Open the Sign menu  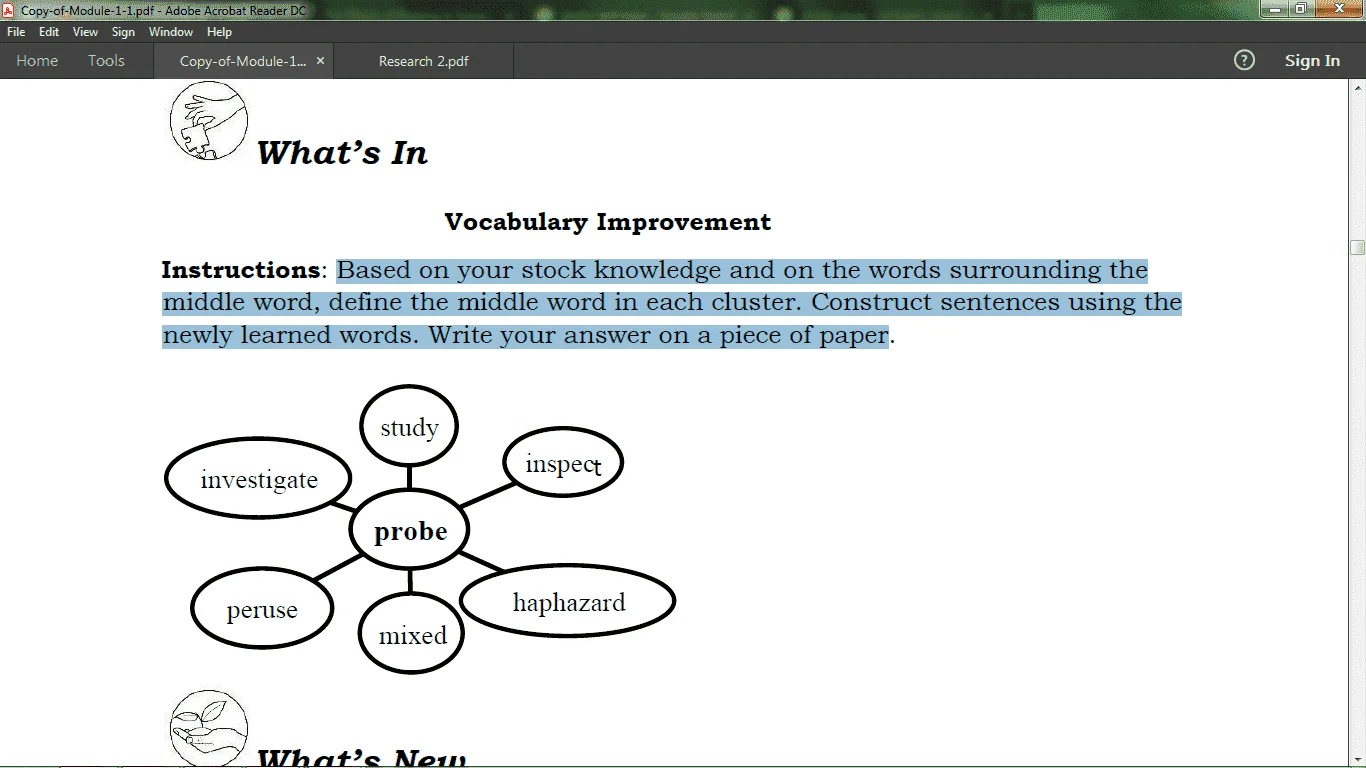pyautogui.click(x=123, y=32)
